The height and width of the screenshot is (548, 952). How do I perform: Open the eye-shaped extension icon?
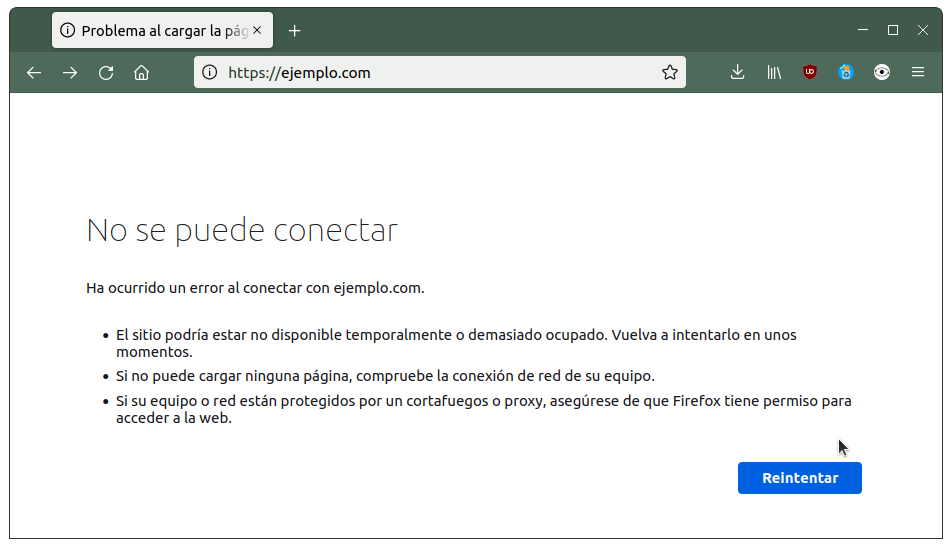tap(882, 72)
